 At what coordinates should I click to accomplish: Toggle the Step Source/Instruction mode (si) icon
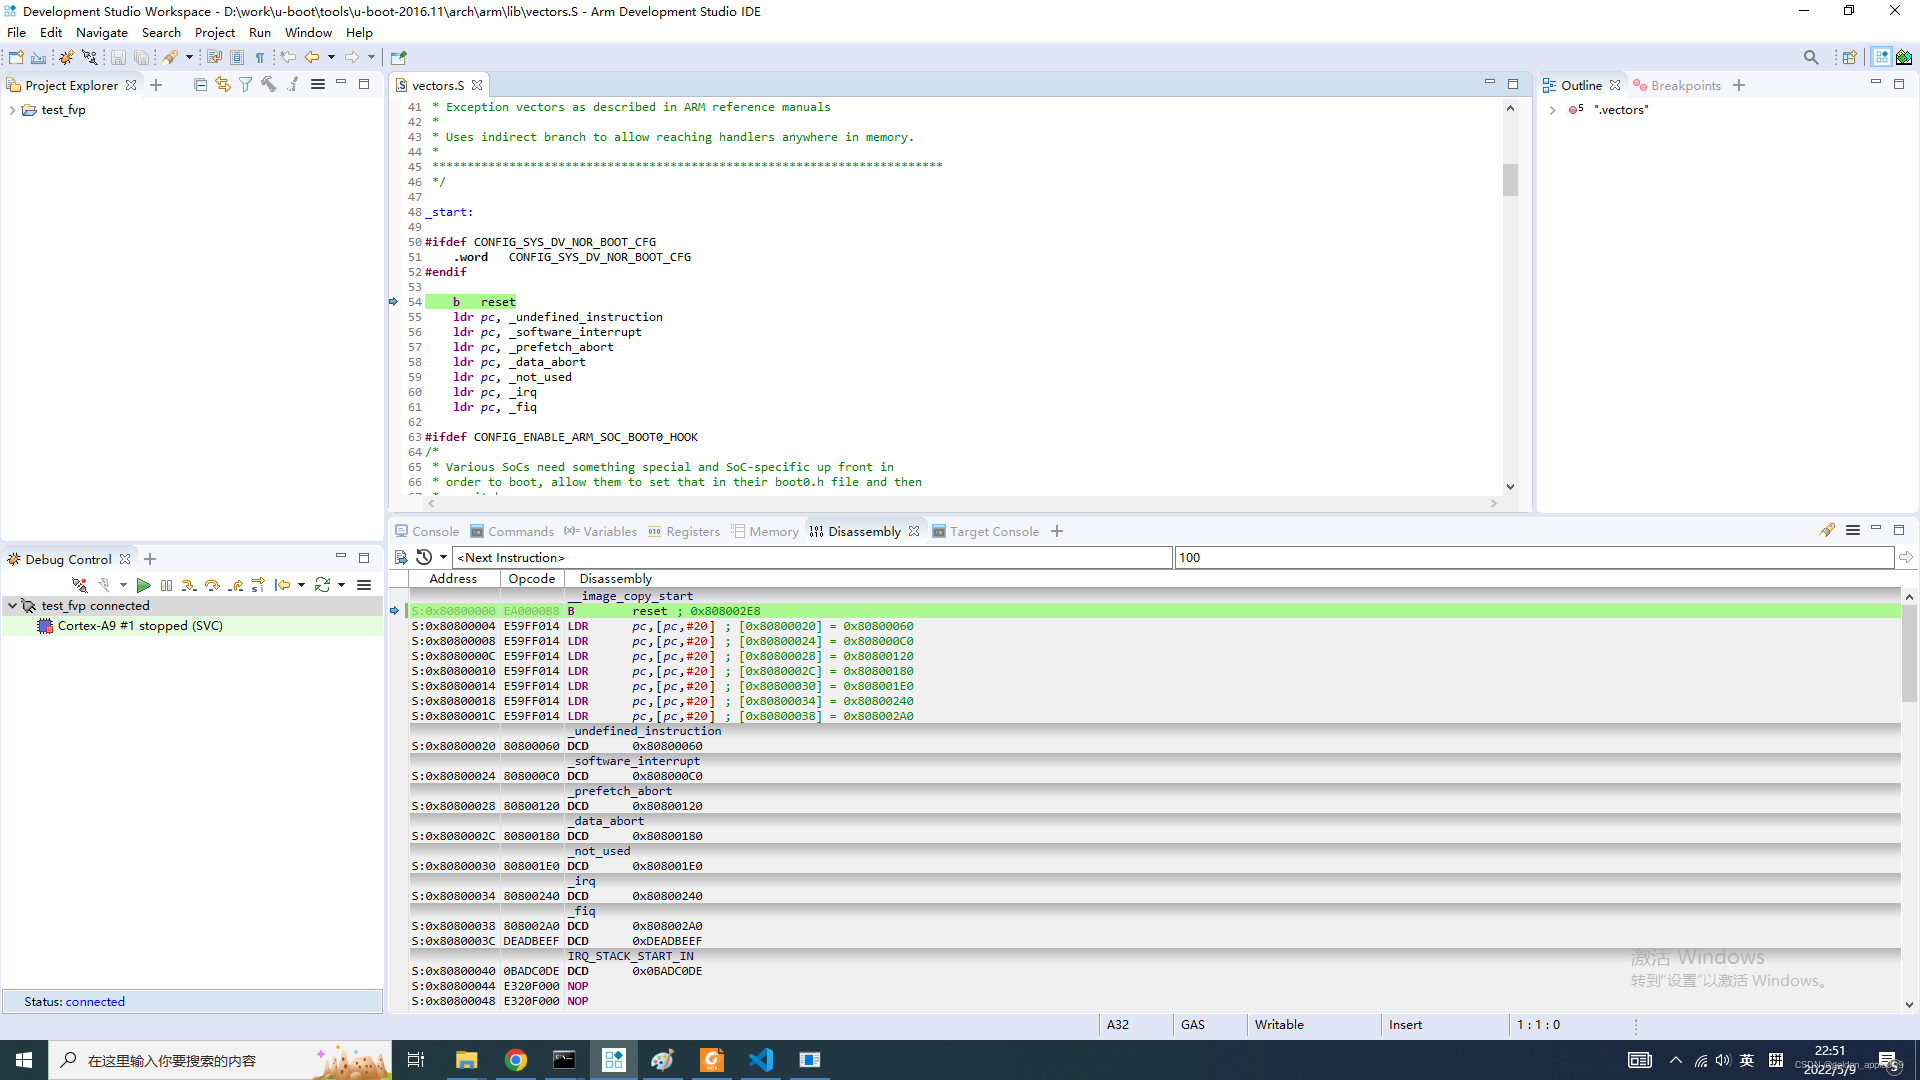pos(257,585)
